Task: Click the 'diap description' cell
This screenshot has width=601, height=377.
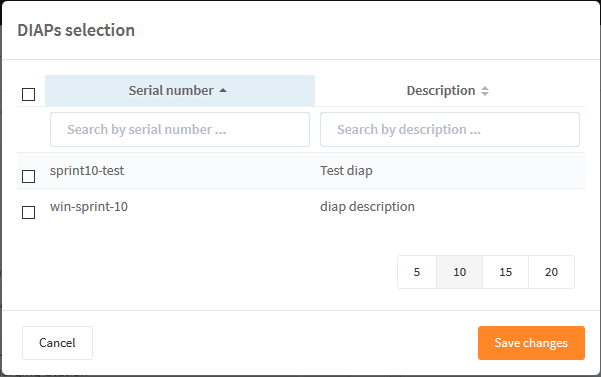Action: point(450,207)
